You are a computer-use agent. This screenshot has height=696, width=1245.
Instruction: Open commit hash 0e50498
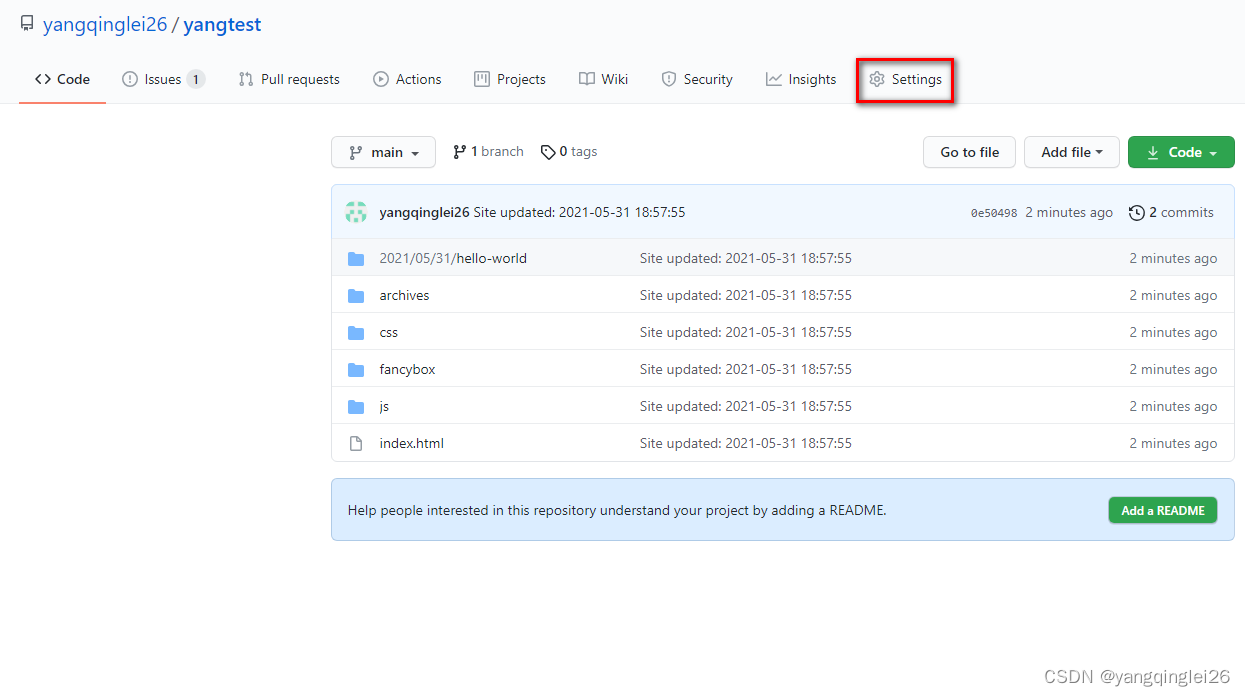click(994, 213)
